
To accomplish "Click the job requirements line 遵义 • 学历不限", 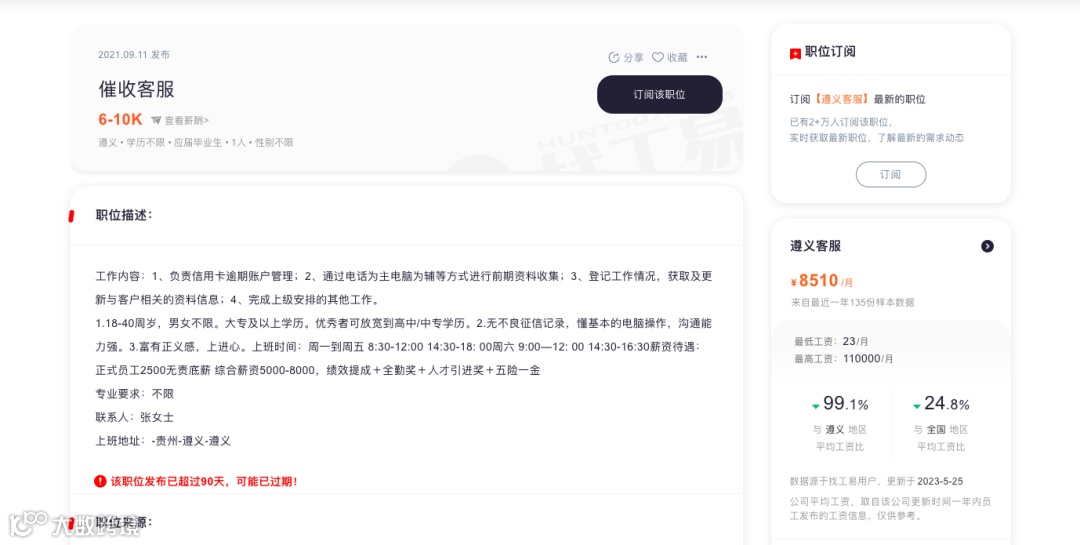I will pos(196,143).
